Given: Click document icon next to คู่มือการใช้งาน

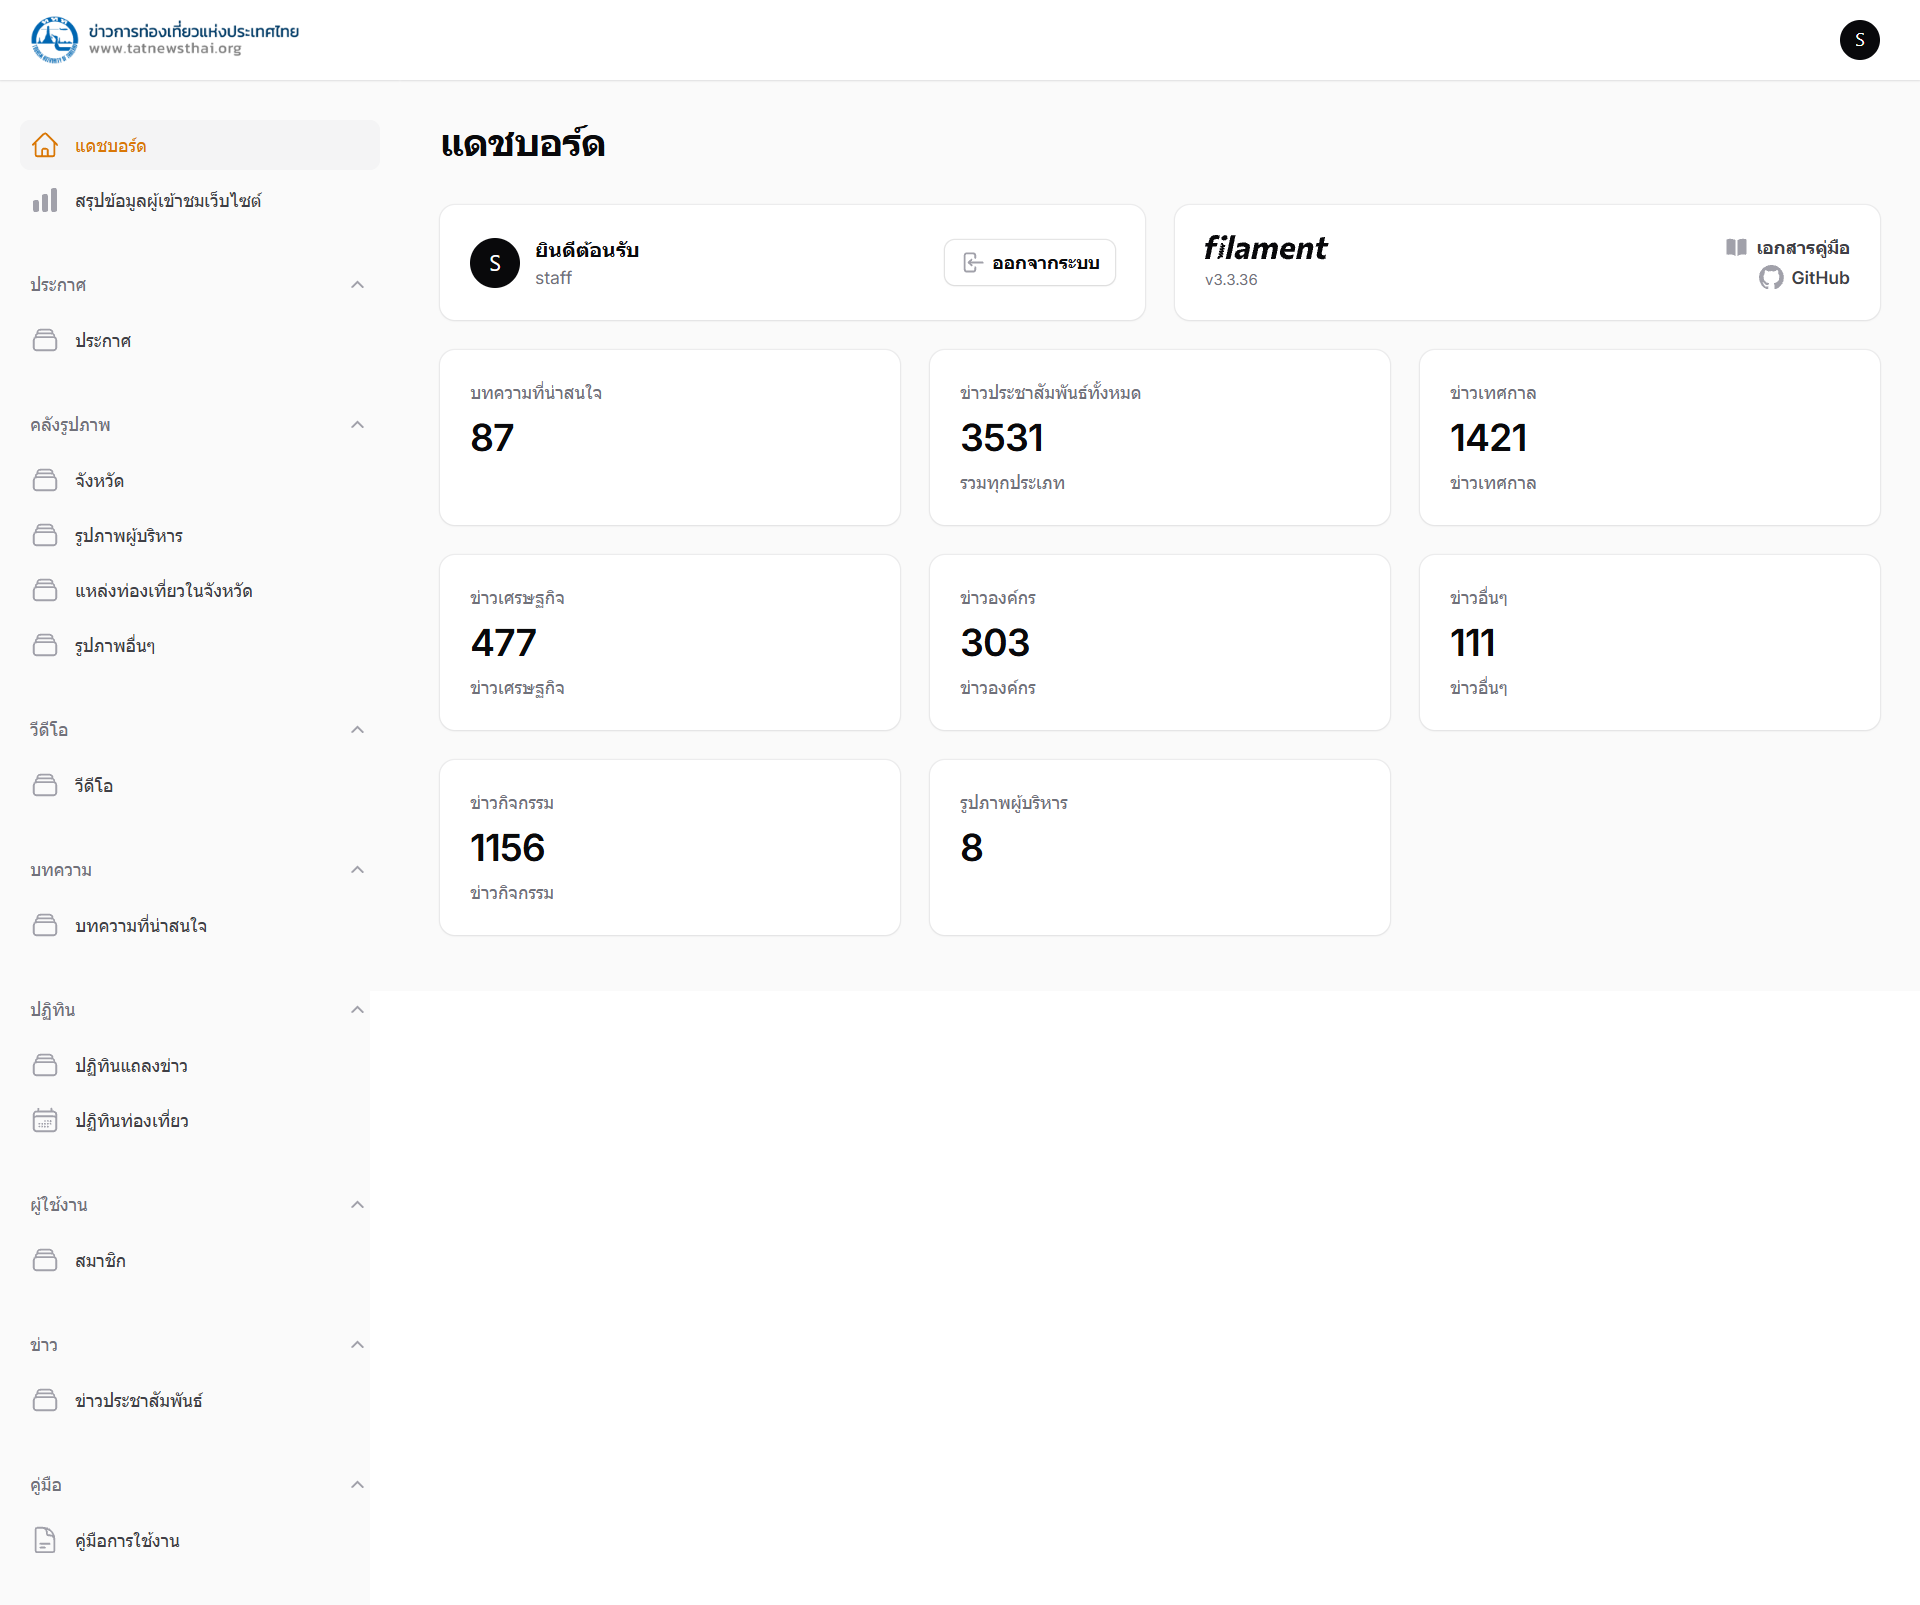Looking at the screenshot, I should click(45, 1540).
